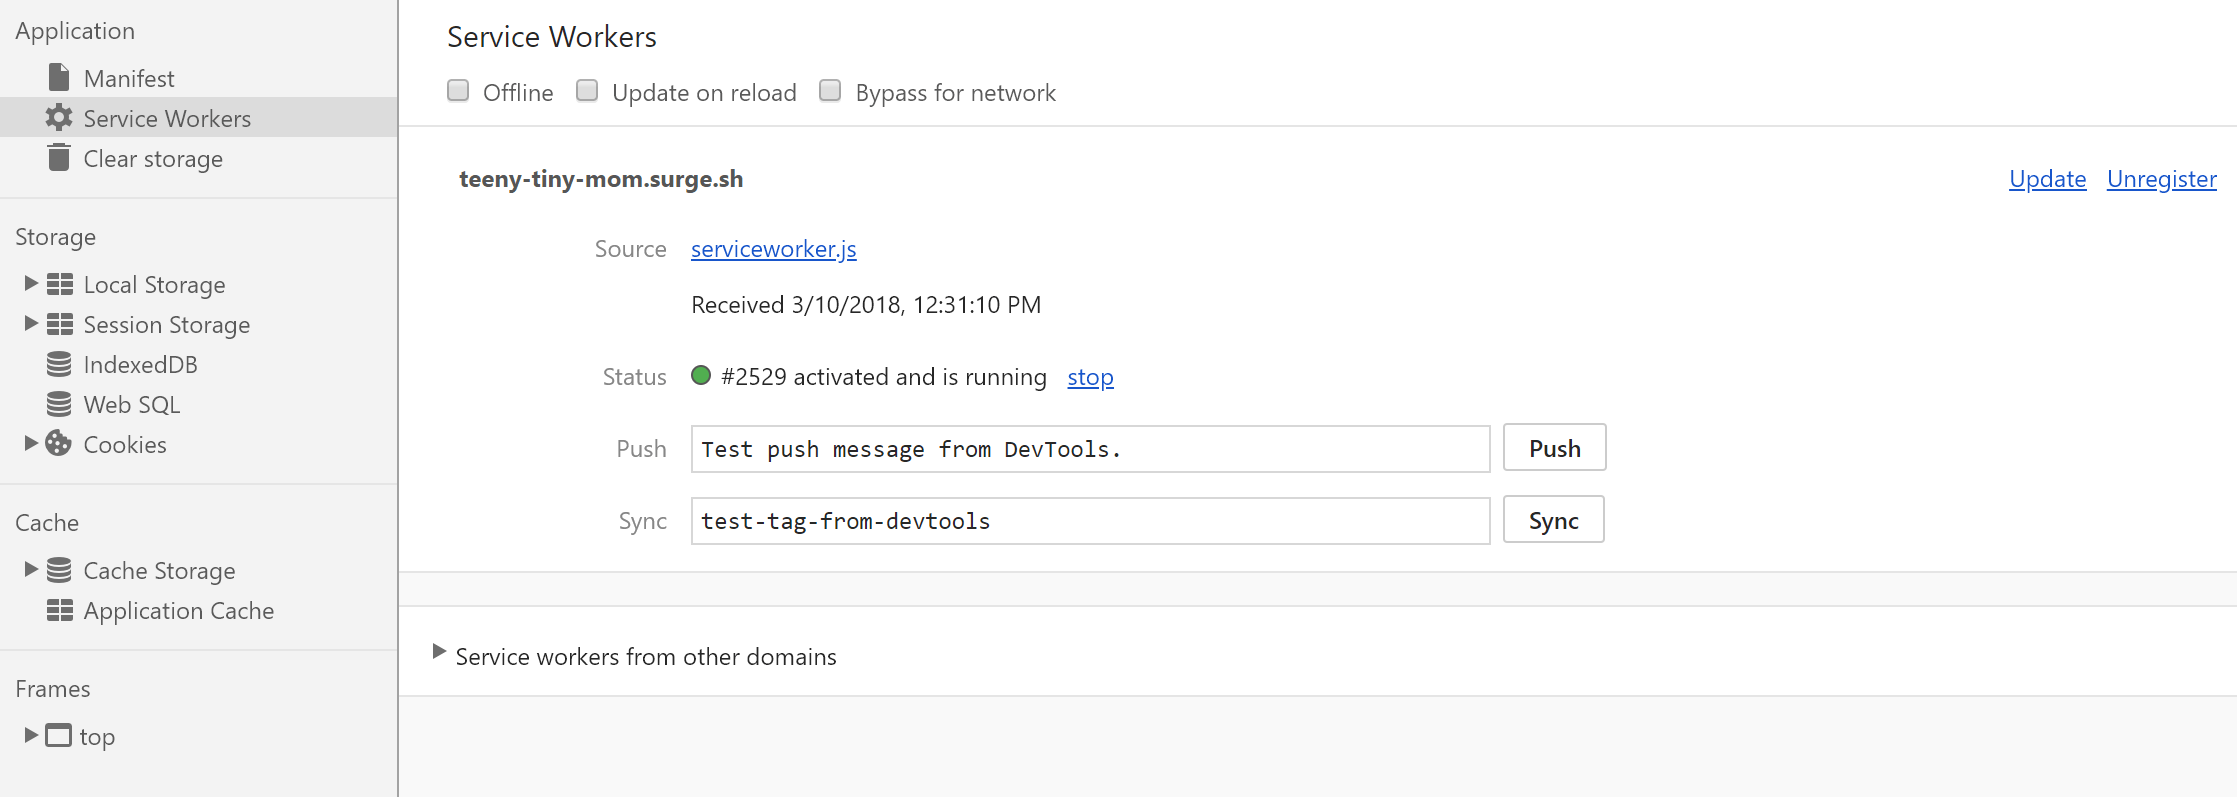Click the Storage section heading

(56, 237)
